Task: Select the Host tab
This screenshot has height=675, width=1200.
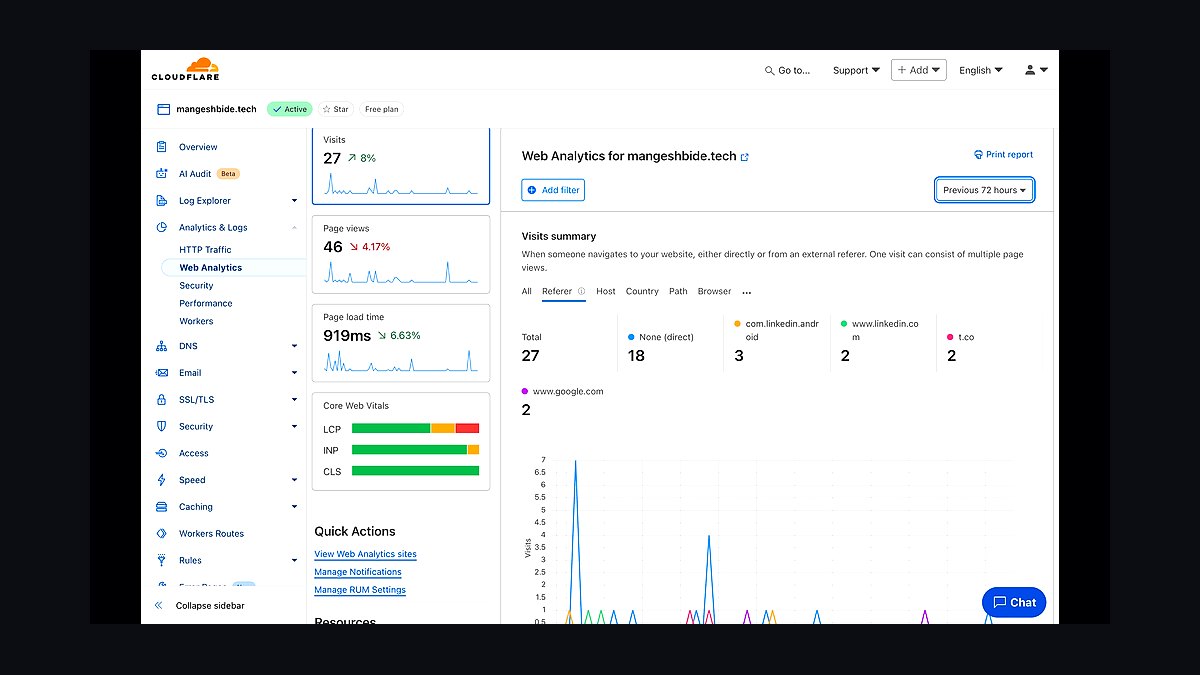Action: tap(606, 292)
